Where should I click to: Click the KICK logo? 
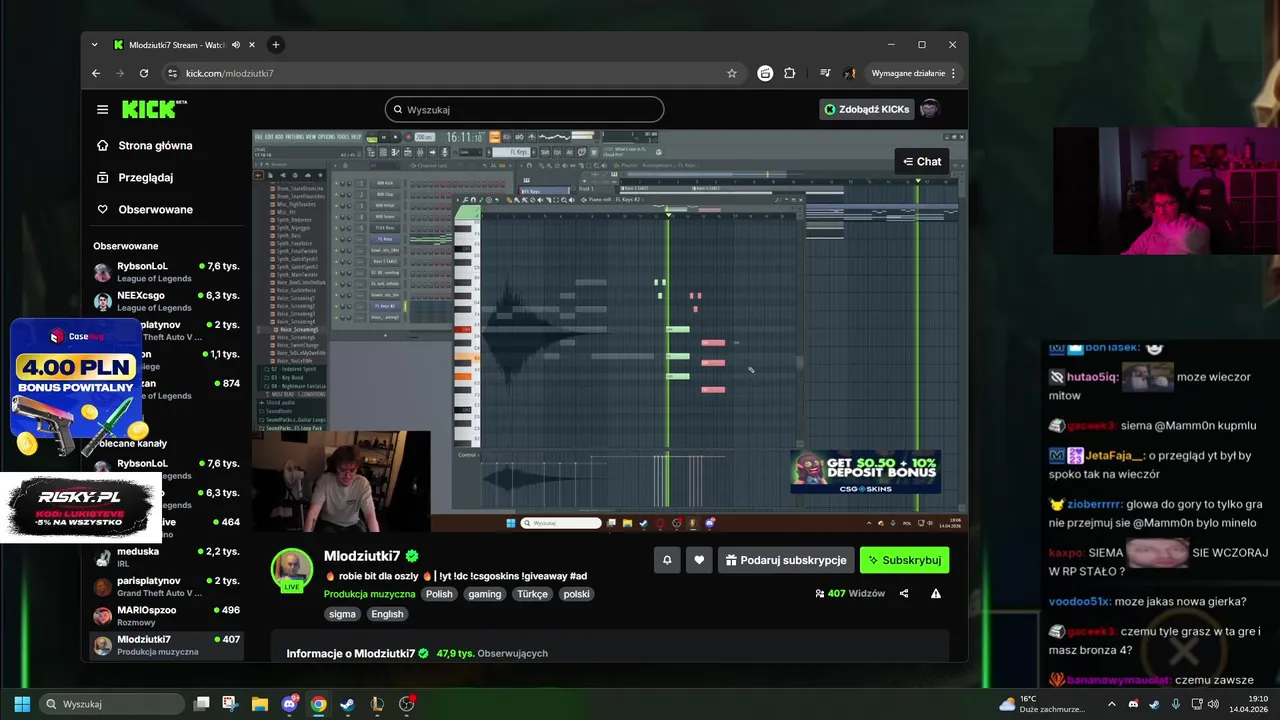(153, 109)
